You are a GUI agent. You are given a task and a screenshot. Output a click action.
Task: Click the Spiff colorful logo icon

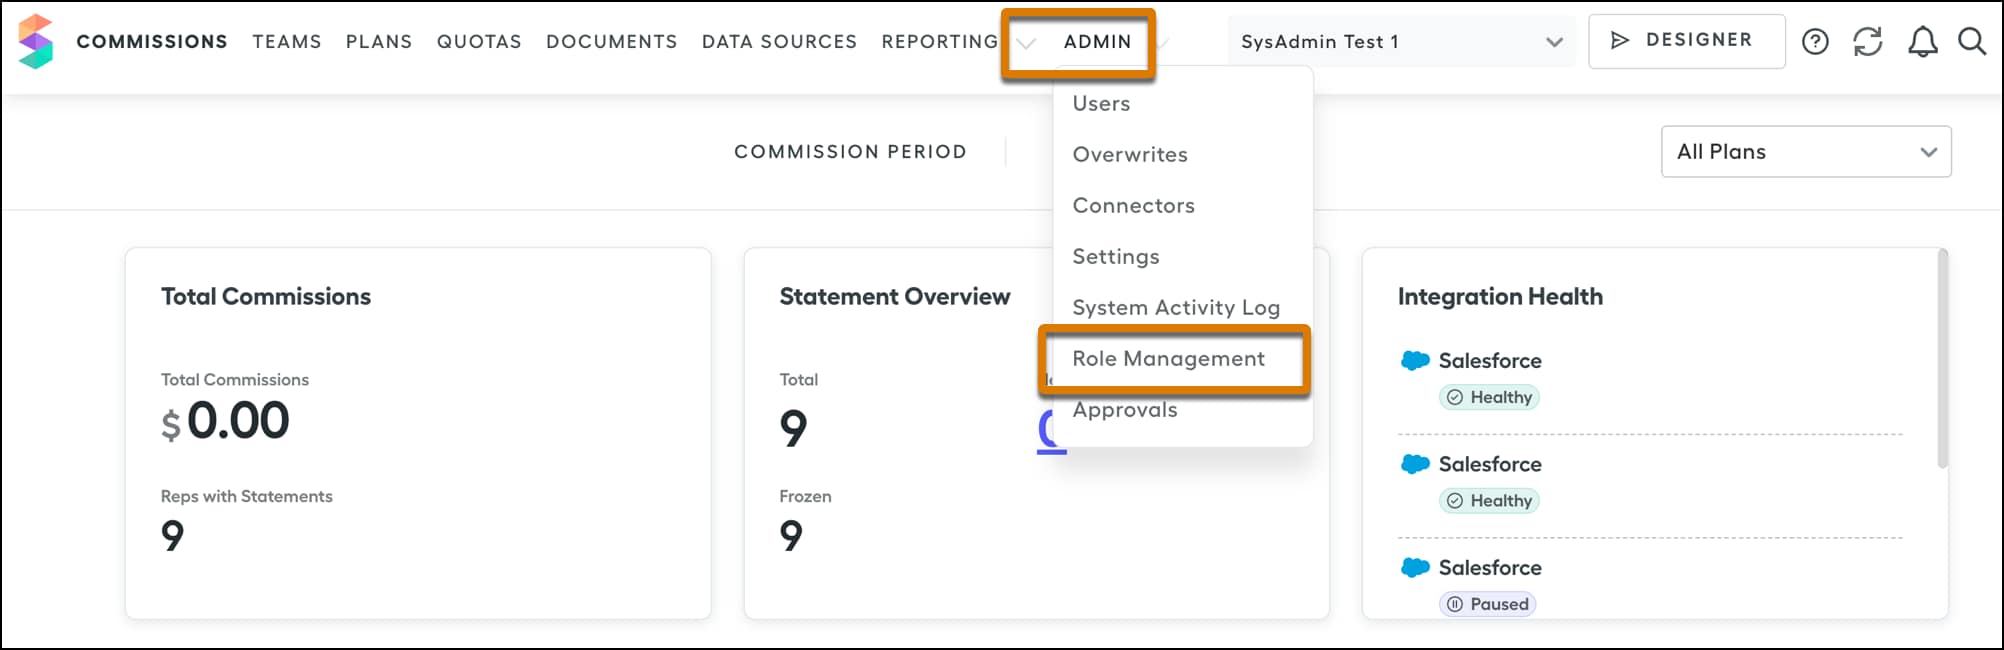pyautogui.click(x=35, y=41)
